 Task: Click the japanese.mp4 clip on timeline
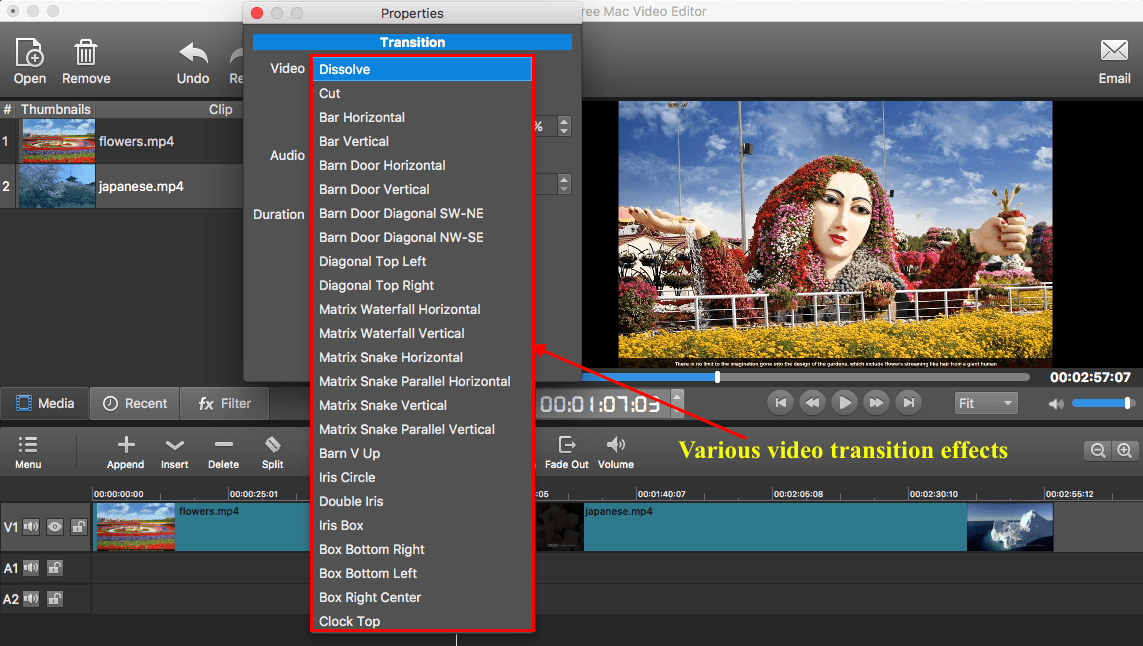(x=795, y=526)
